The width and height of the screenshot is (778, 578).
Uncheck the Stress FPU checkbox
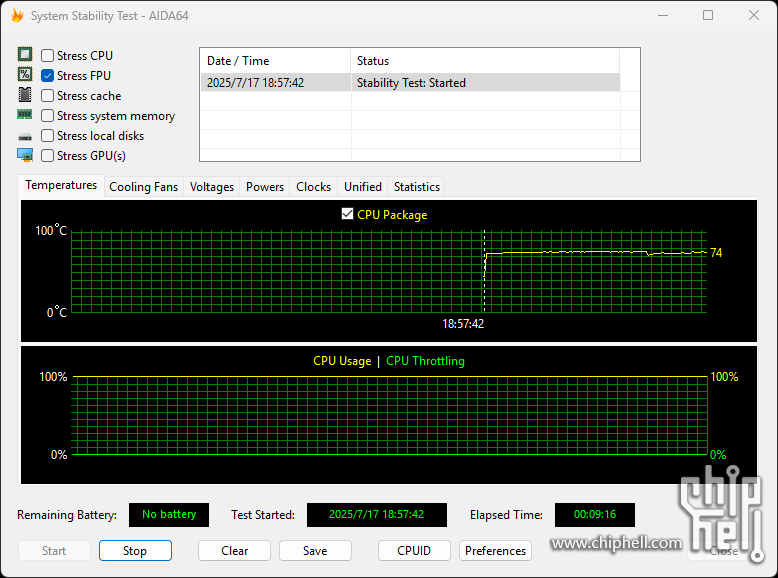47,75
